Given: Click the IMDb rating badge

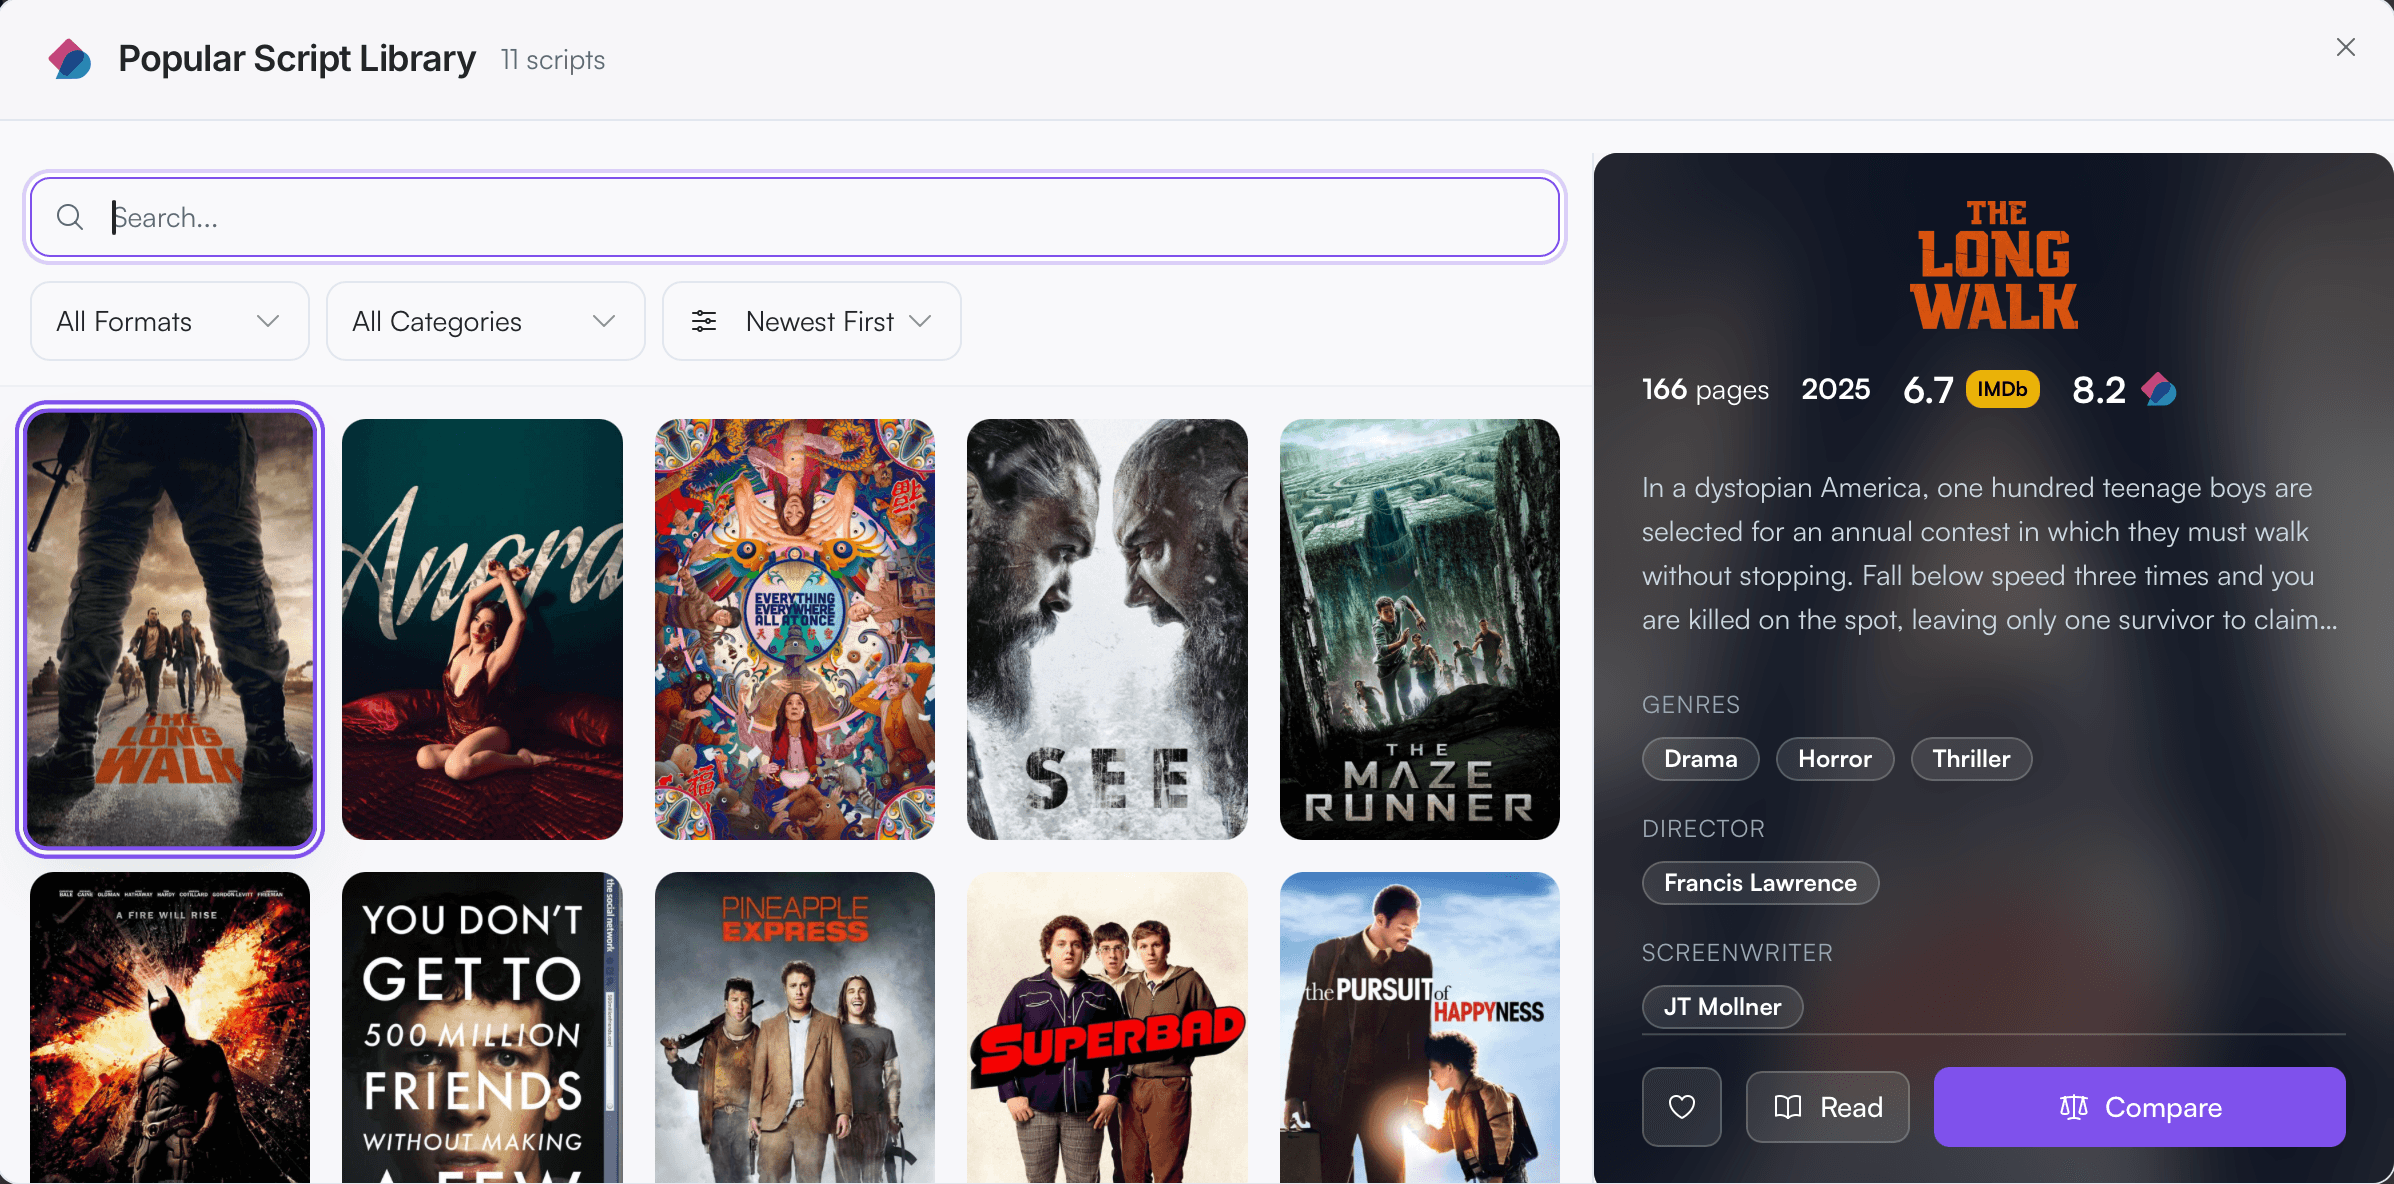Looking at the screenshot, I should pyautogui.click(x=2002, y=389).
